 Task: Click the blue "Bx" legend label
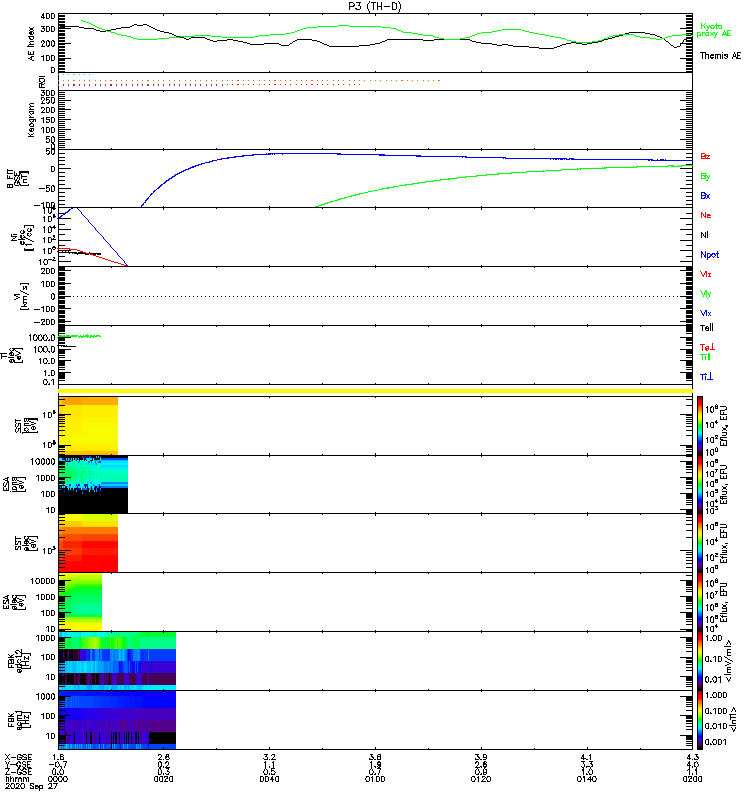[x=705, y=196]
